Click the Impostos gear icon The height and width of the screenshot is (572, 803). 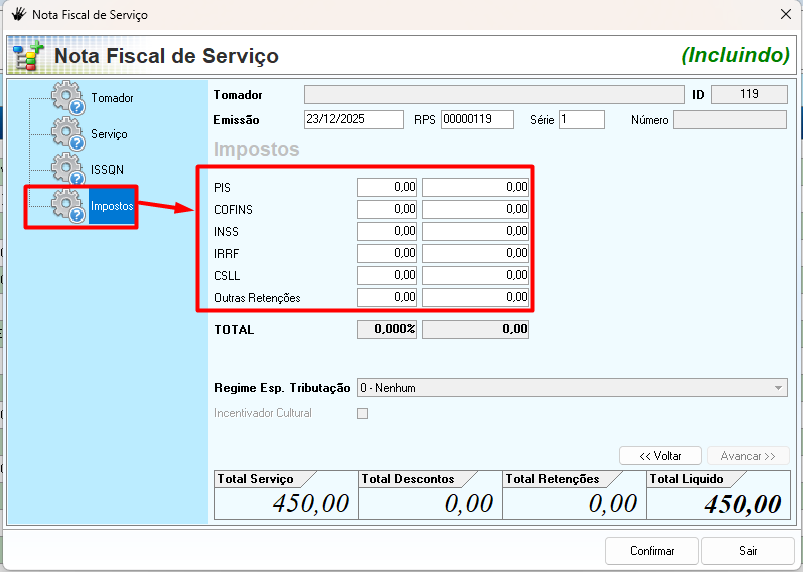(68, 205)
